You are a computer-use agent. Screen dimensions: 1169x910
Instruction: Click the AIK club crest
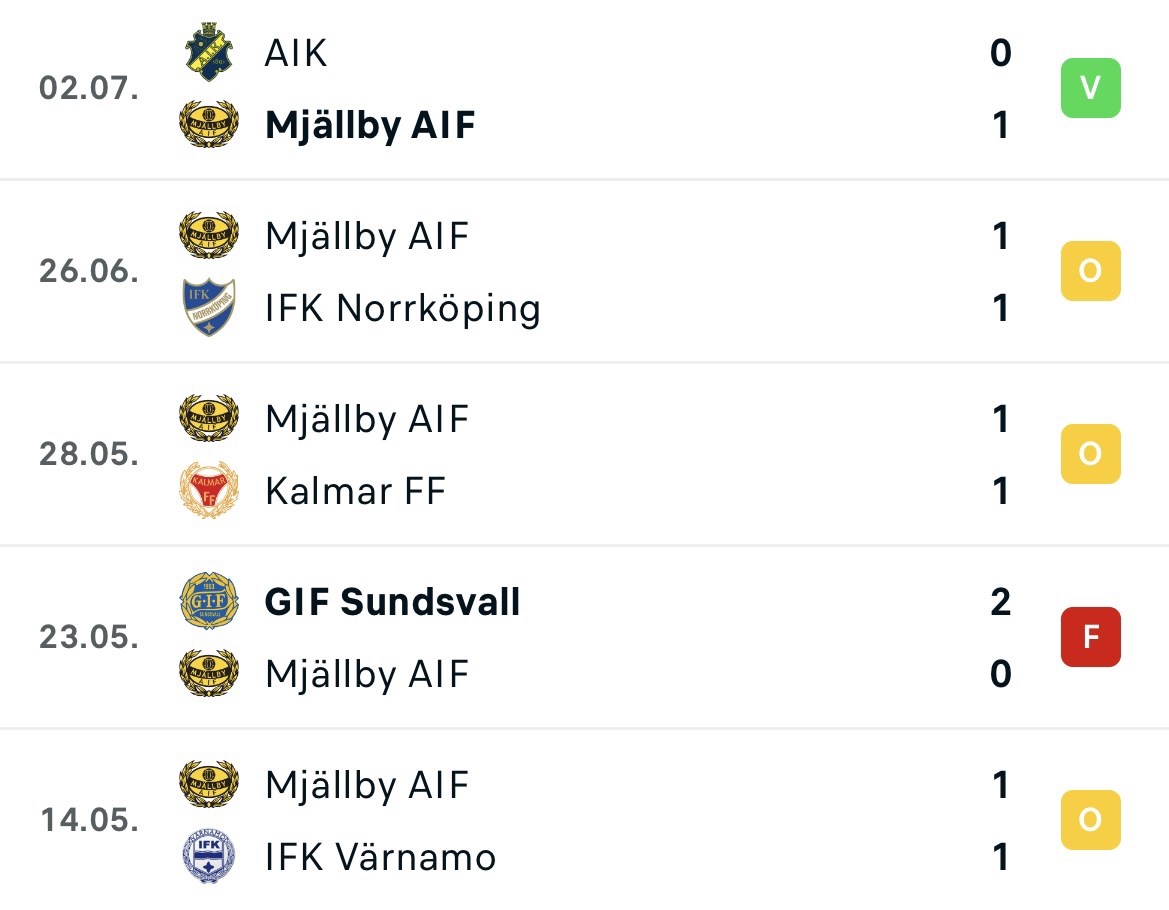click(209, 52)
